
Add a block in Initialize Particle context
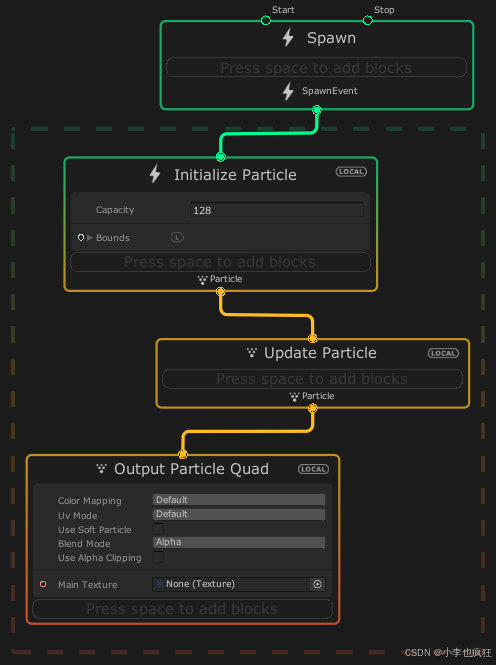click(220, 262)
